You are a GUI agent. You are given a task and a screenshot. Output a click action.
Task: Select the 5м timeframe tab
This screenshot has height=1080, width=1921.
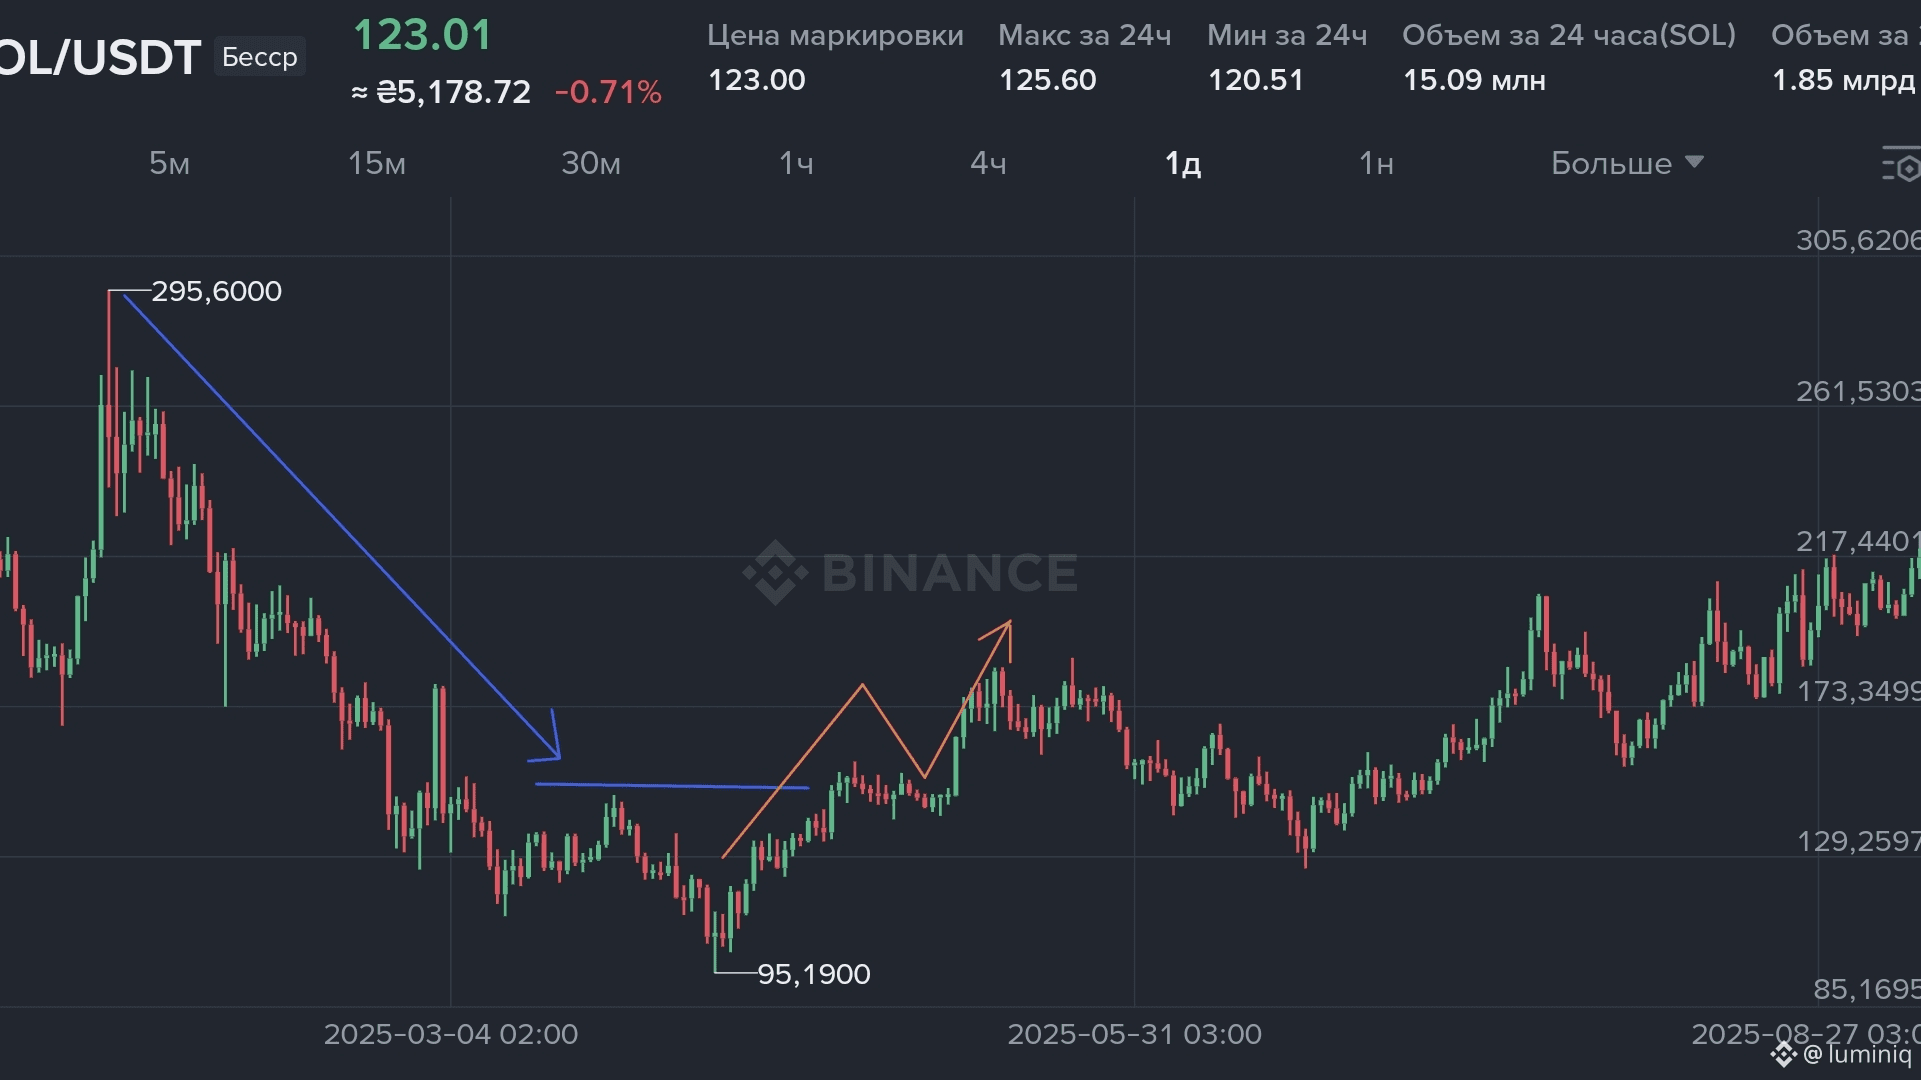pos(169,163)
